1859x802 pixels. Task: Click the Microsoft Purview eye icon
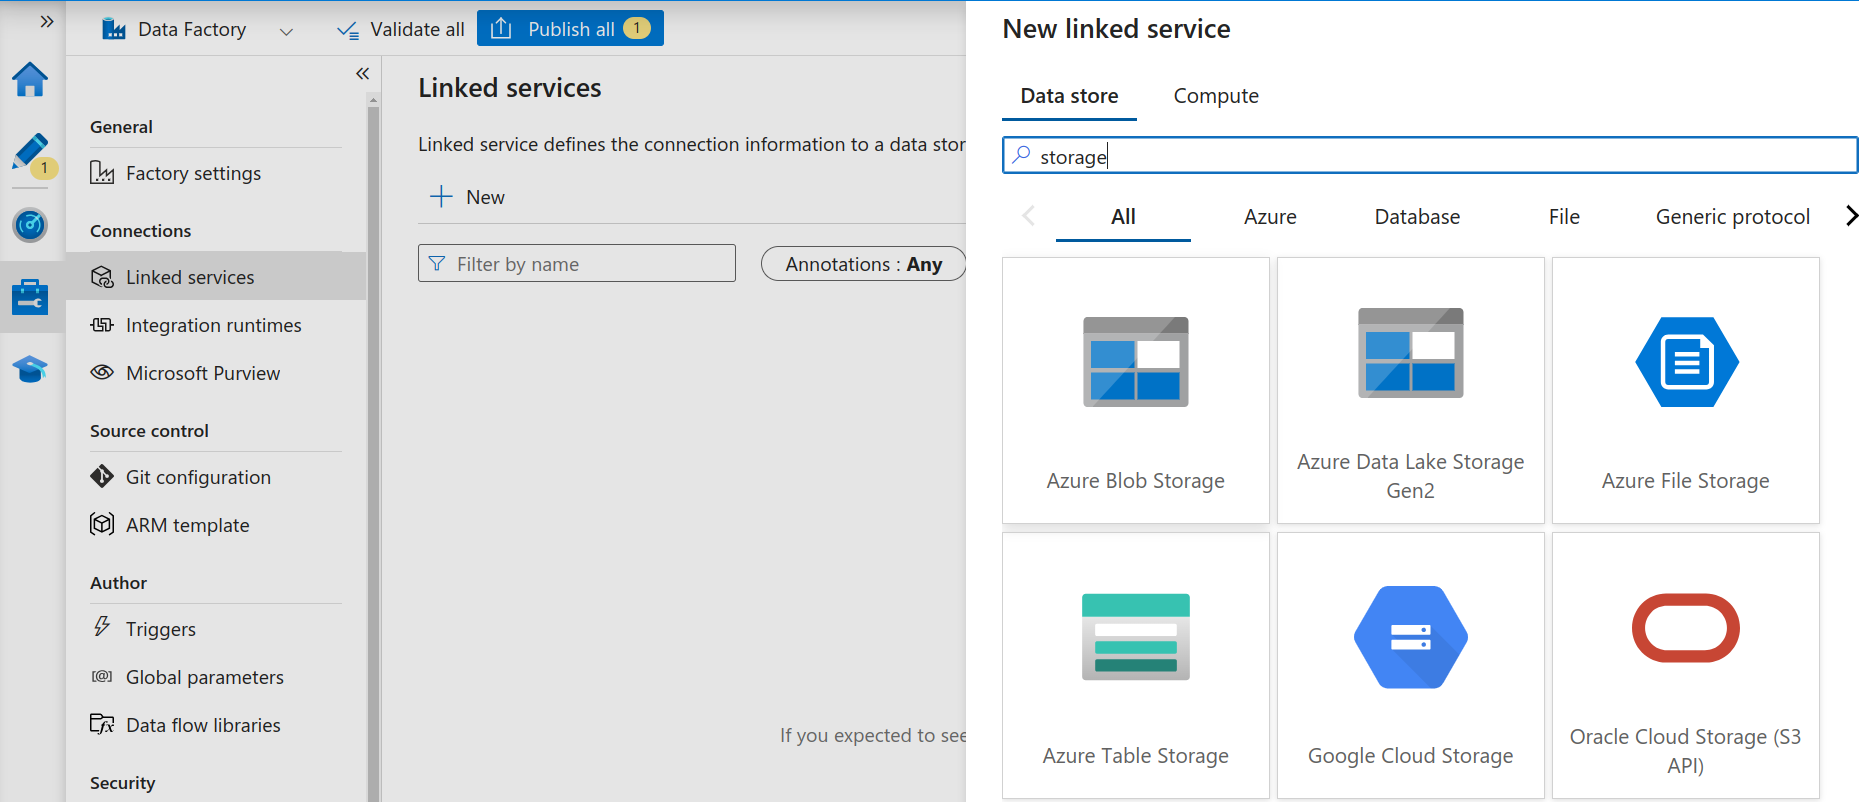click(102, 372)
